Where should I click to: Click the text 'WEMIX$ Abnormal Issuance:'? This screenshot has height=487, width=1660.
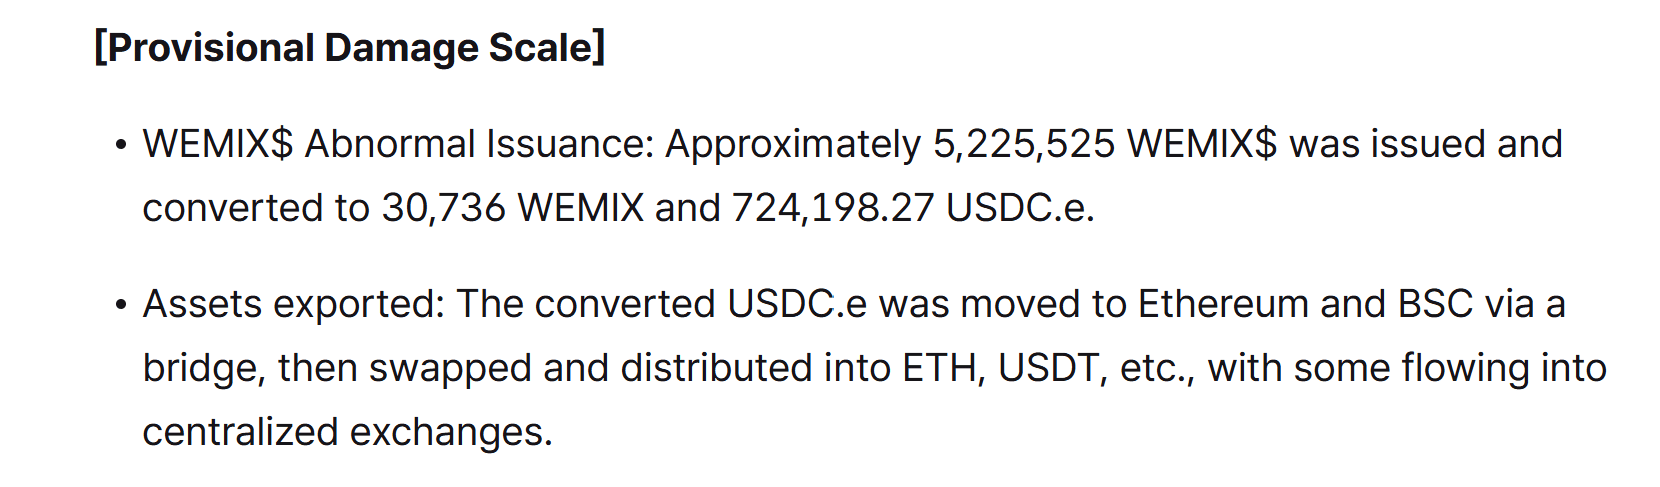tap(398, 144)
